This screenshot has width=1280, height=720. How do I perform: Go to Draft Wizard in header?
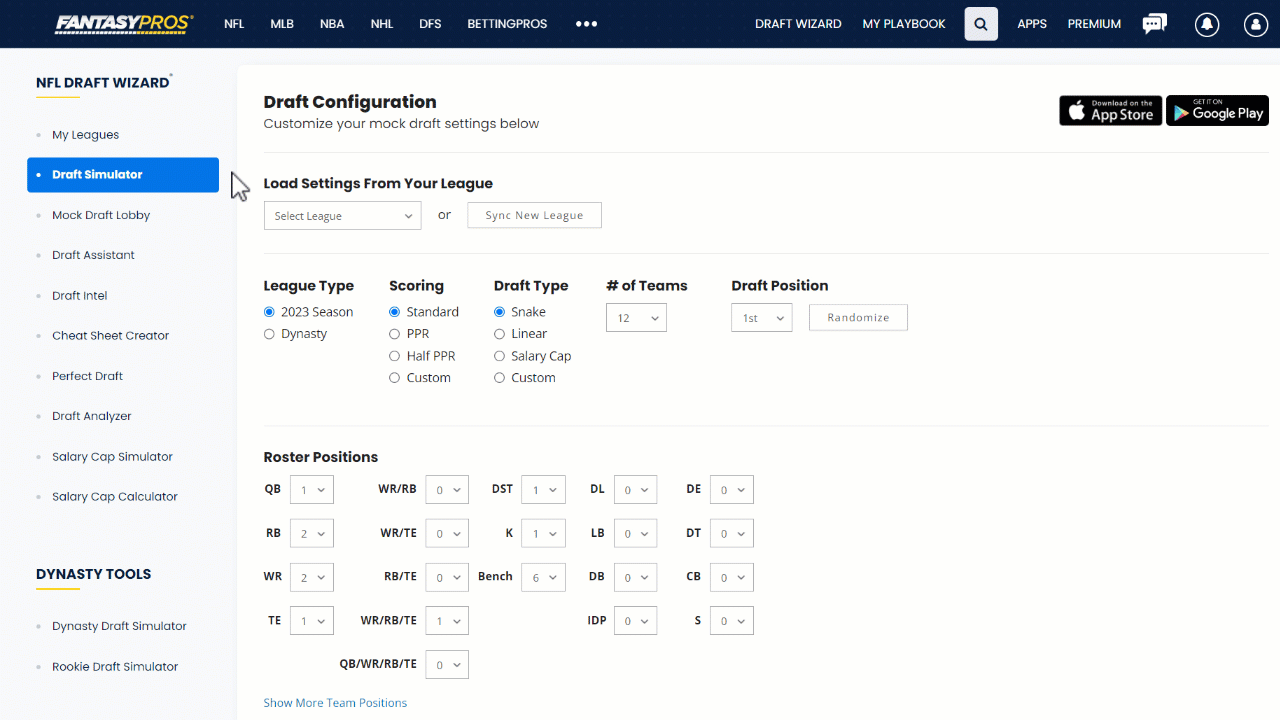pos(798,24)
